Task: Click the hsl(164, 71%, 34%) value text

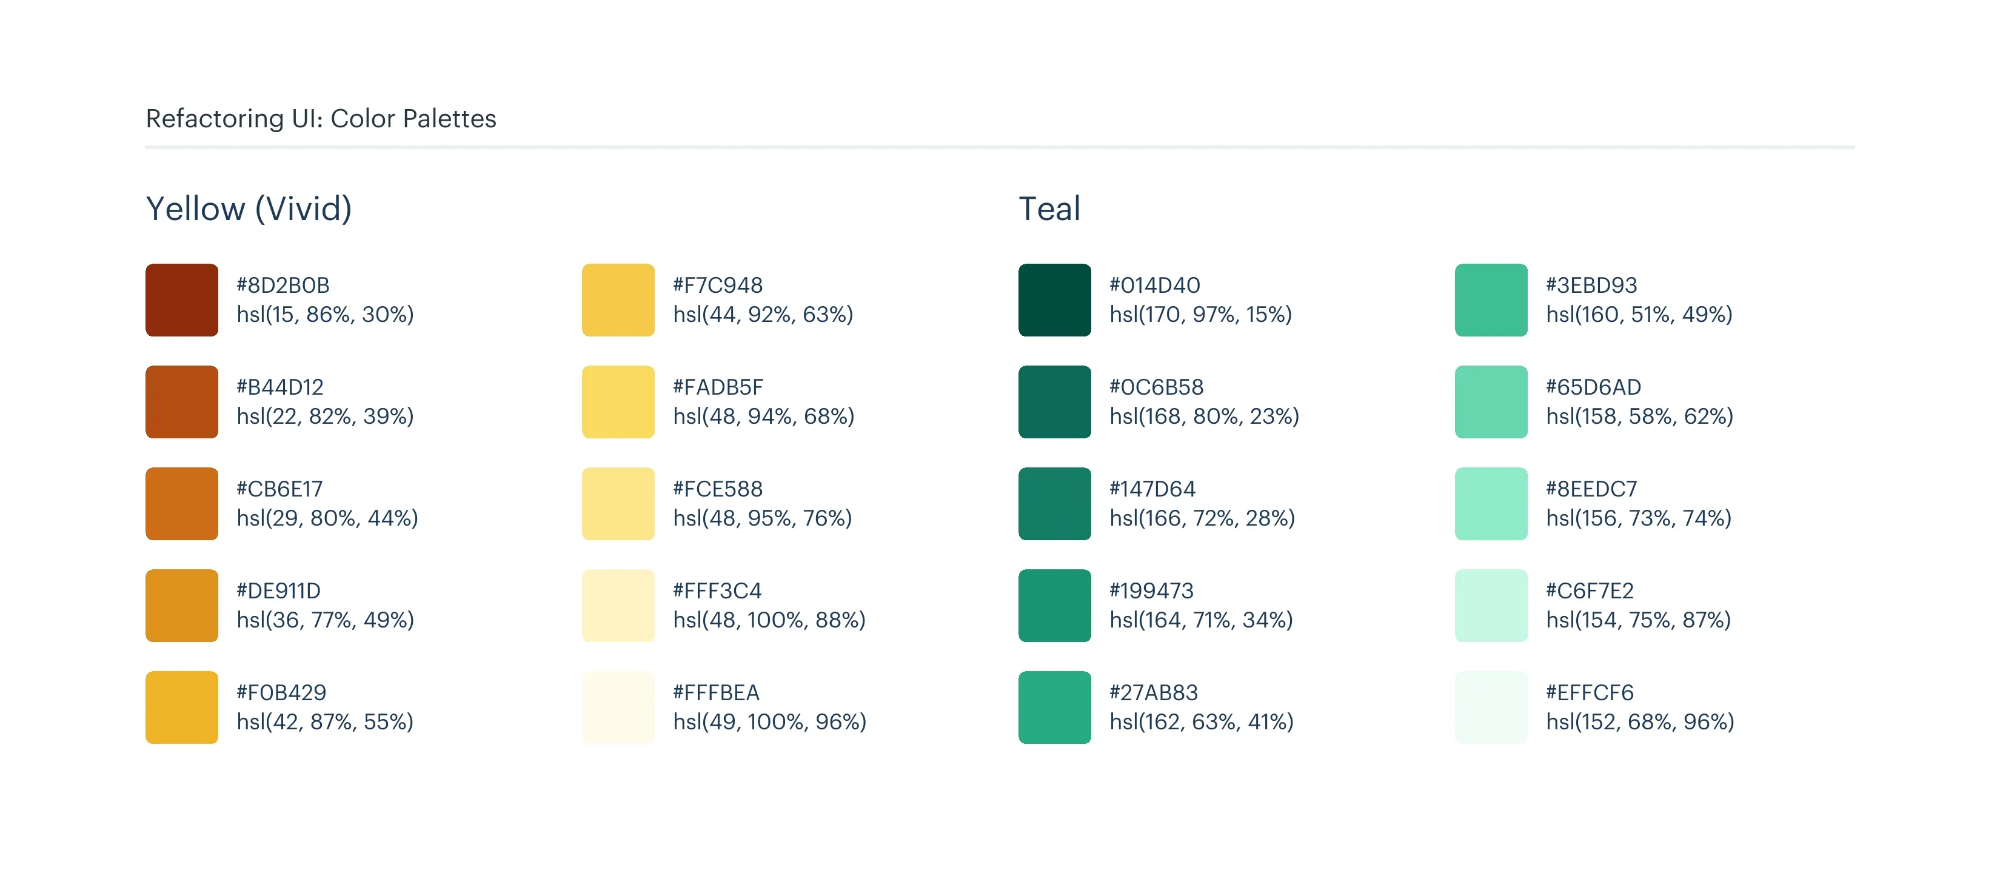Action: 1201,620
